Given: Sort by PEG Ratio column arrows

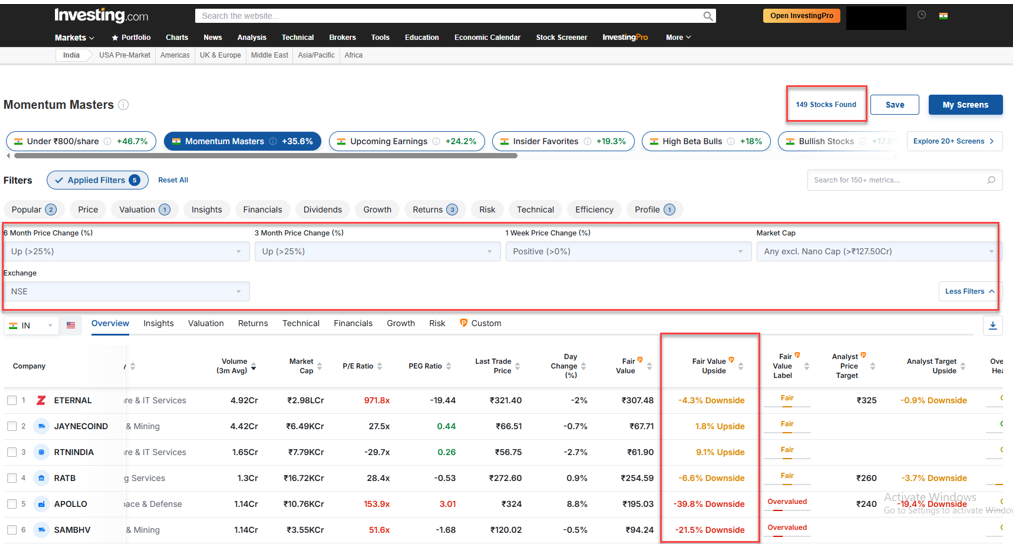Looking at the screenshot, I should (448, 367).
